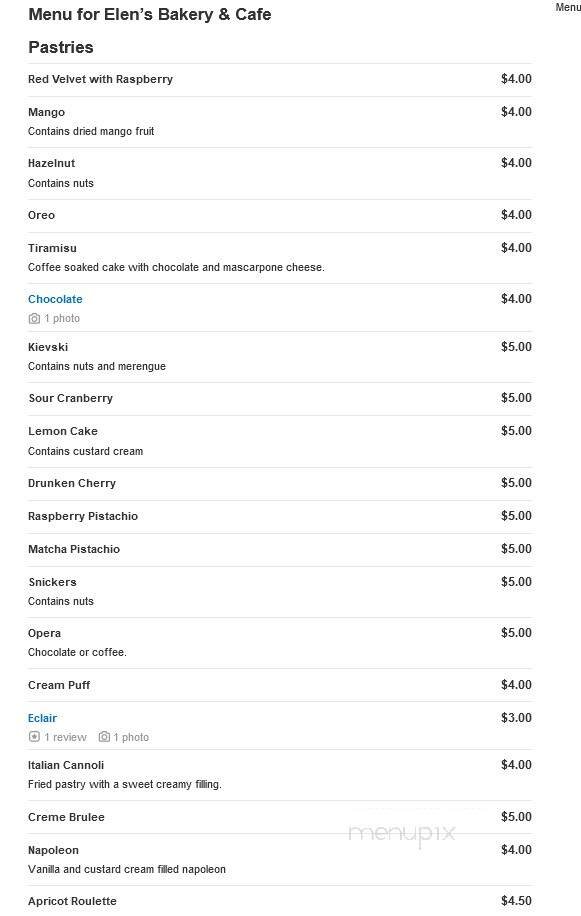This screenshot has width=581, height=916.
Task: Click the $3.00 price next to Eclair
Action: 517,717
